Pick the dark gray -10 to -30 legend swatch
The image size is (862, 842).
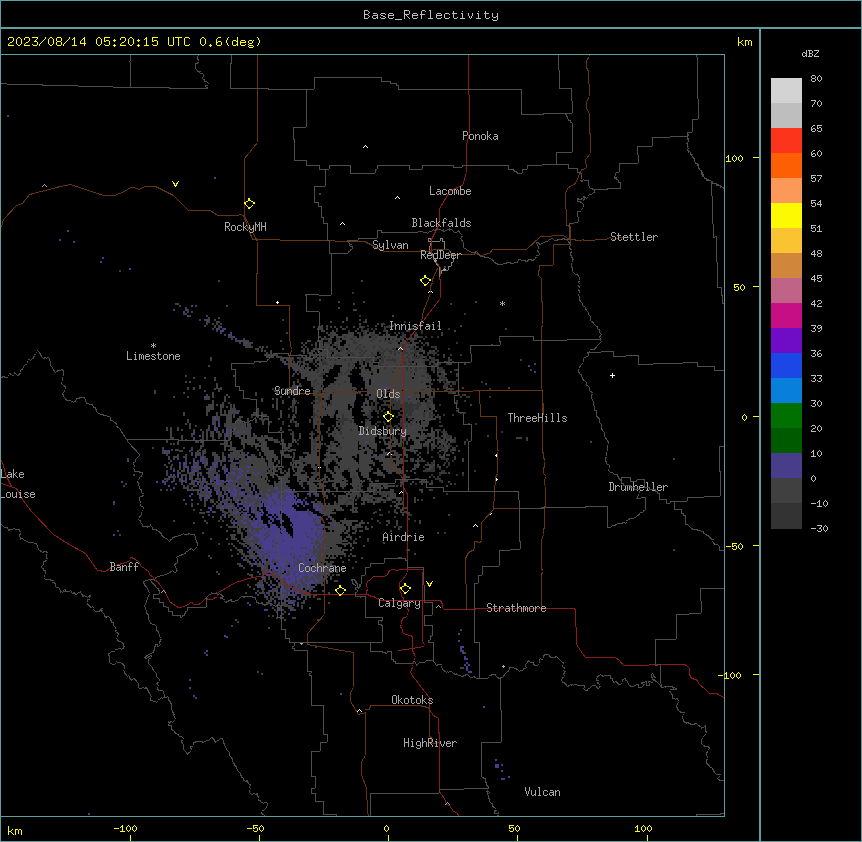(786, 516)
